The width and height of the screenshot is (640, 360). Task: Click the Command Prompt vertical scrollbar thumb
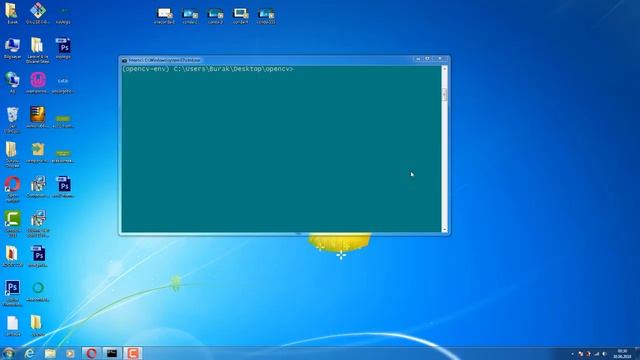point(445,94)
